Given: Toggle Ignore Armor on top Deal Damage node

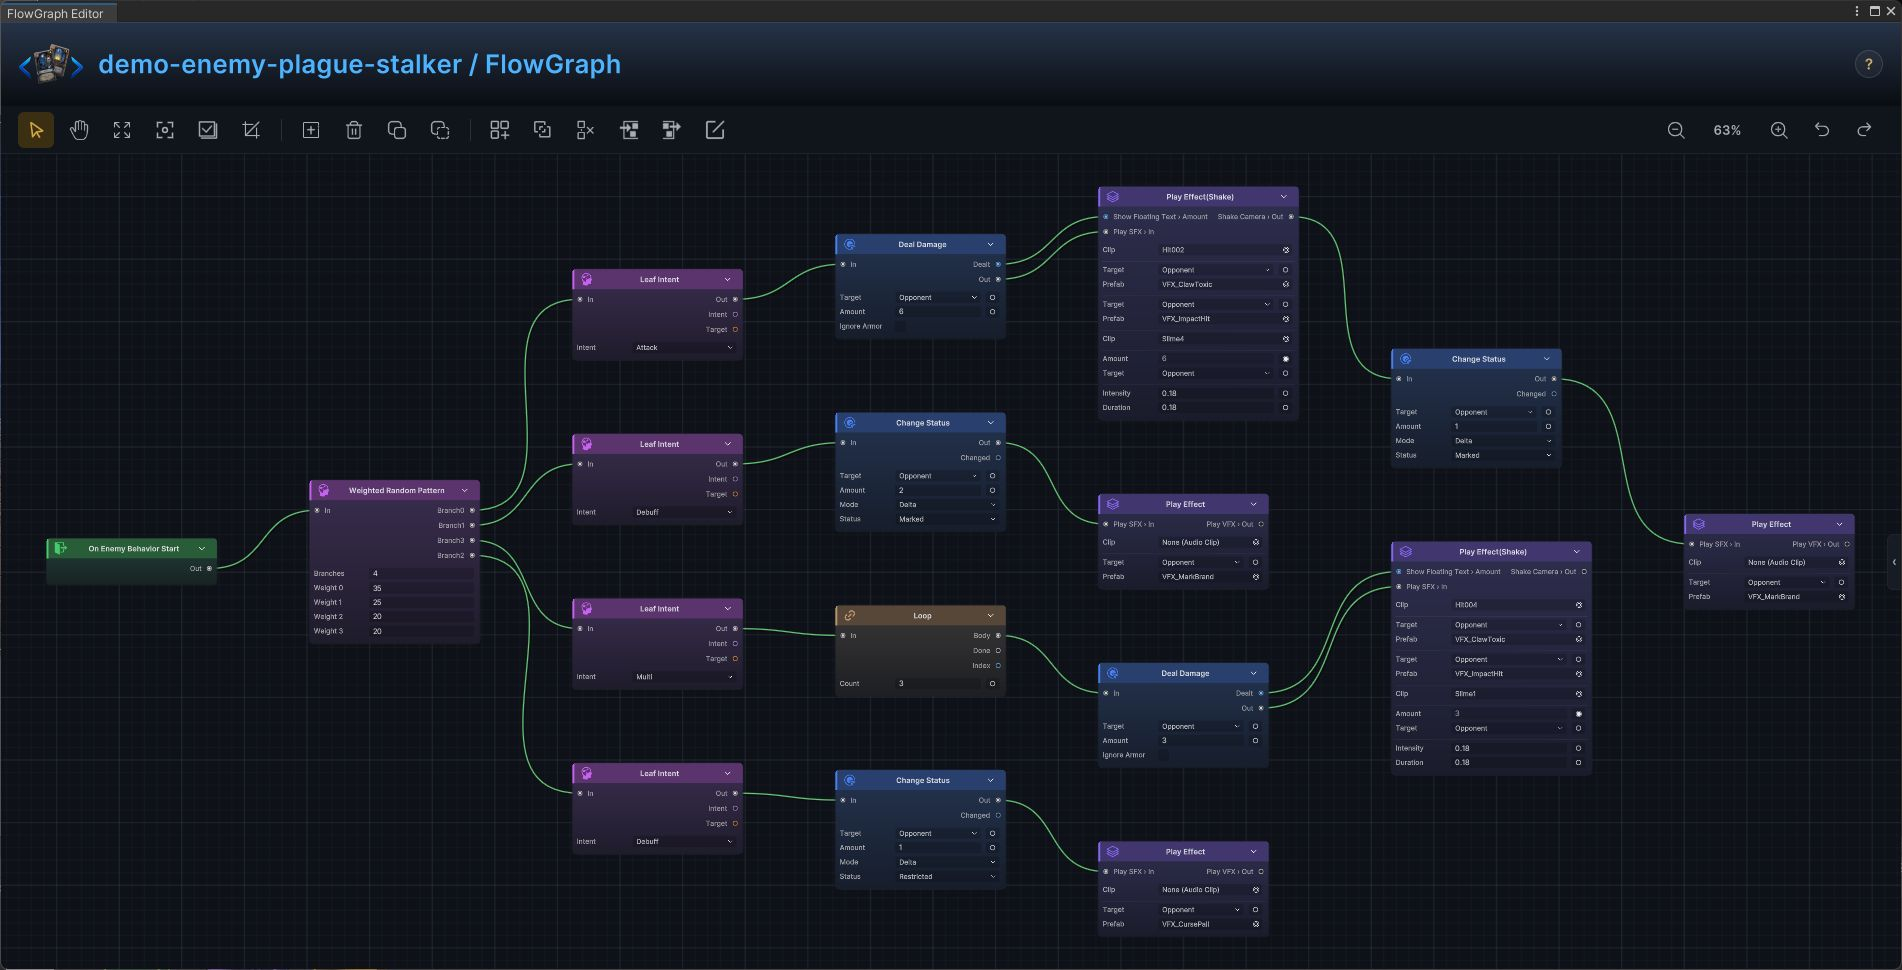Looking at the screenshot, I should tap(898, 326).
